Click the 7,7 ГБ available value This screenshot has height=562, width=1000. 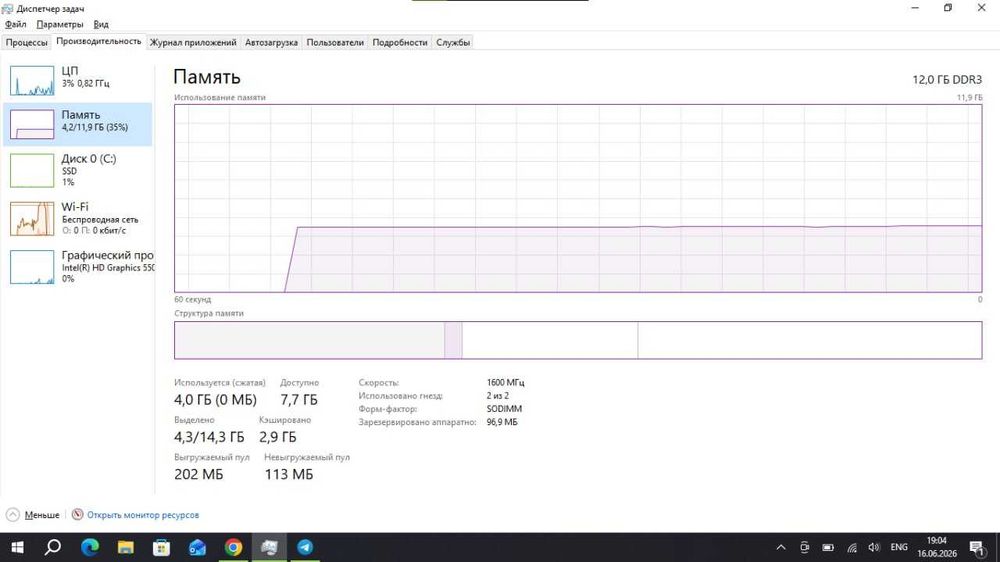pos(298,400)
